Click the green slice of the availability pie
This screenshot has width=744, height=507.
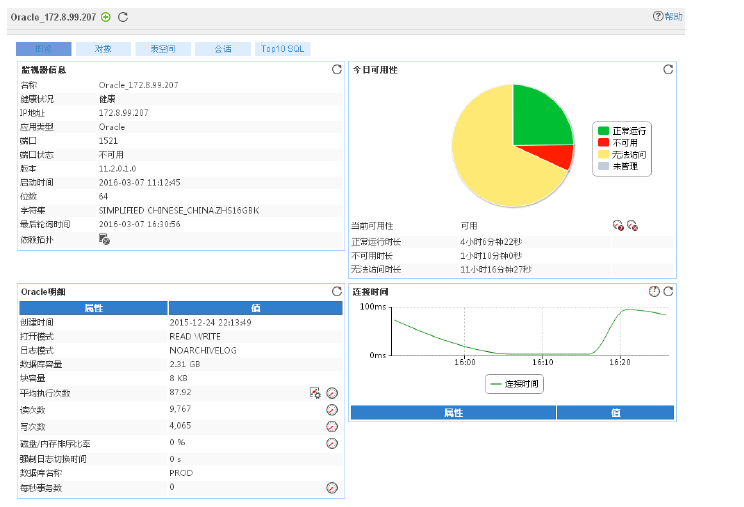tap(539, 119)
